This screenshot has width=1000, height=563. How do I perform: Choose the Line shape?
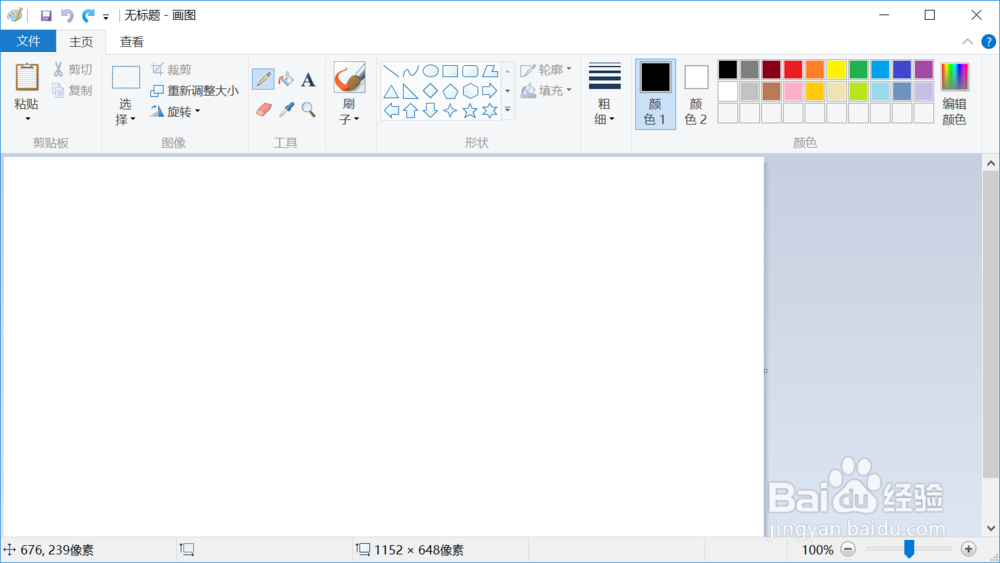click(x=391, y=71)
